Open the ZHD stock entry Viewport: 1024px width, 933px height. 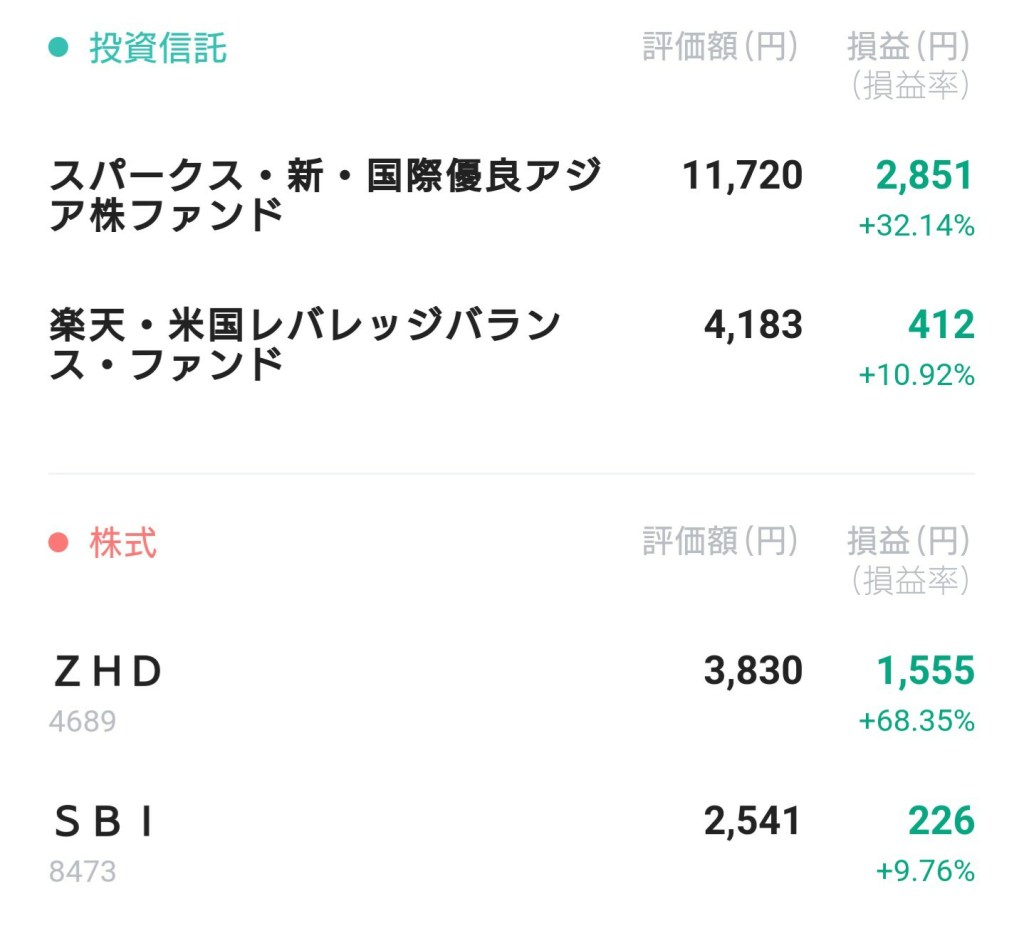(107, 673)
